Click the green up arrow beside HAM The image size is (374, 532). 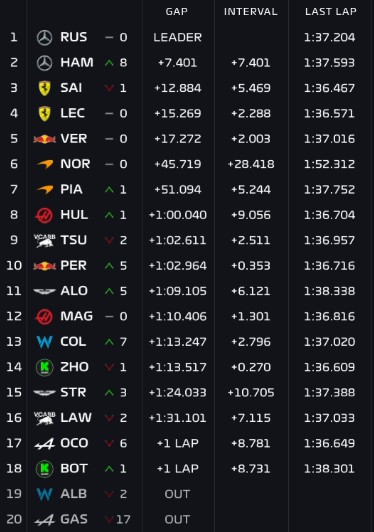[x=109, y=63]
